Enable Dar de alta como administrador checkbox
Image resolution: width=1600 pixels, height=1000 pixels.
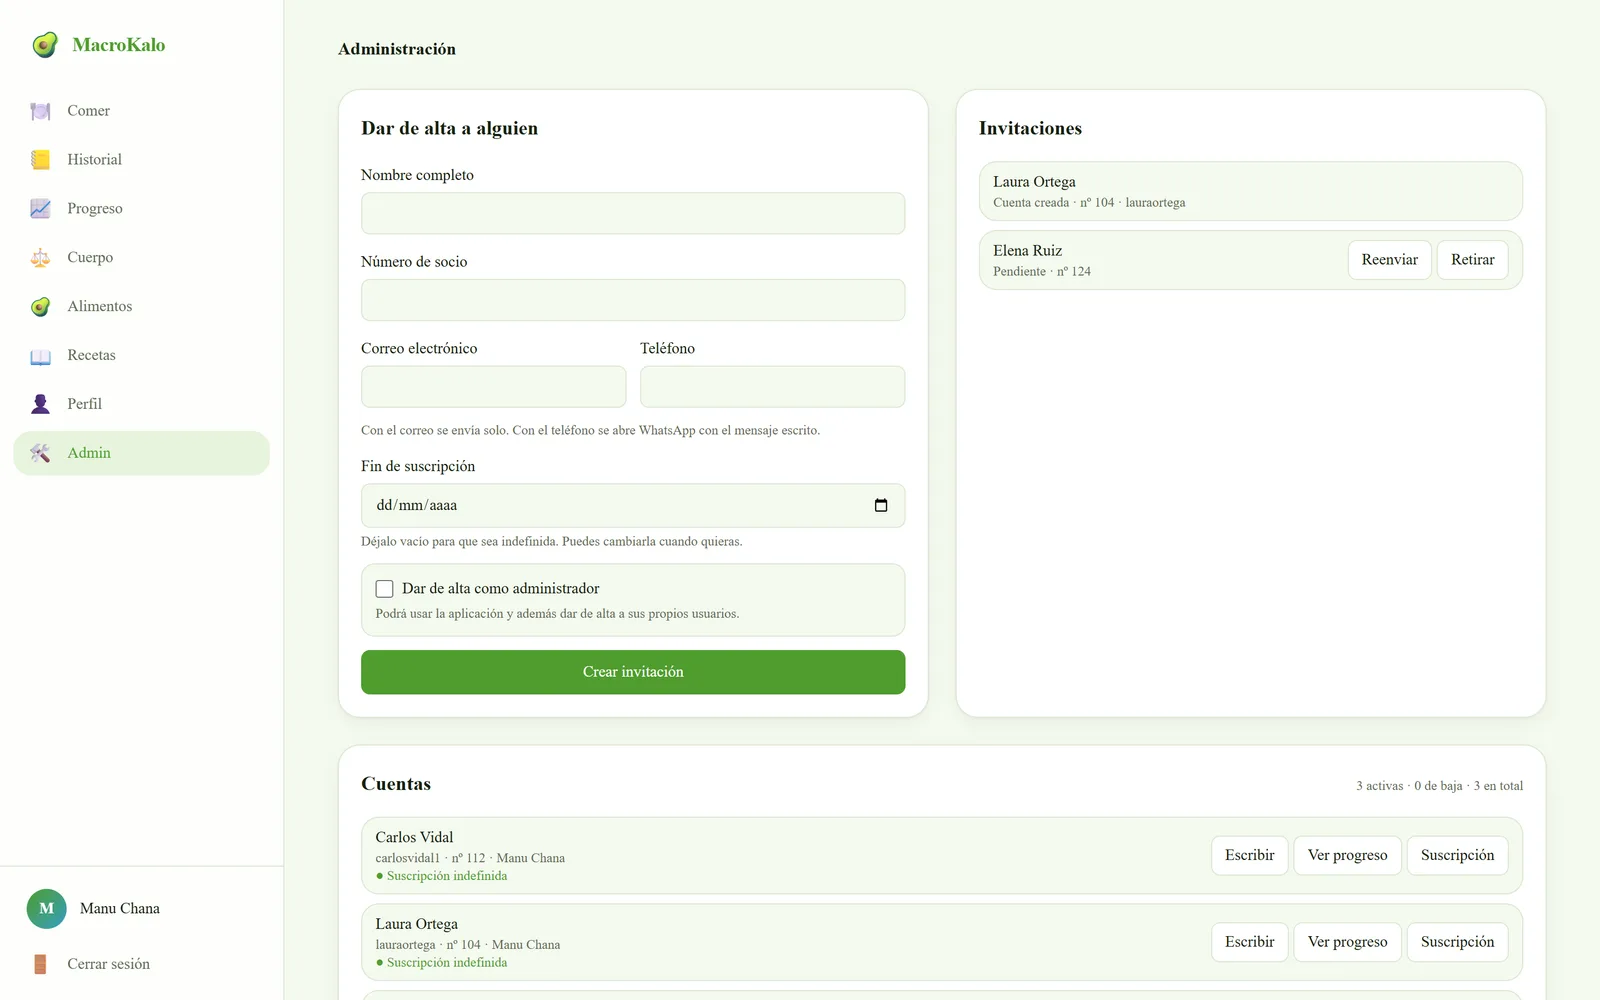[x=384, y=589]
